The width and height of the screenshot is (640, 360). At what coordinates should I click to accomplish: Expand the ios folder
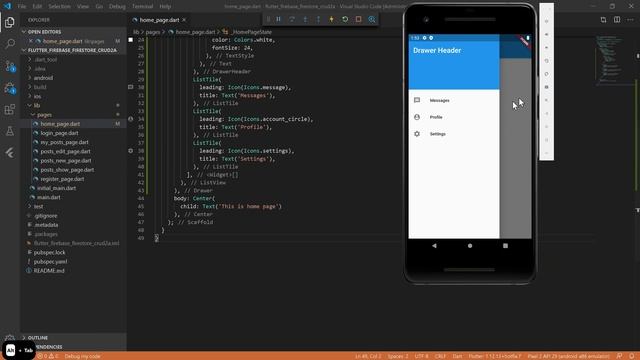pos(38,96)
